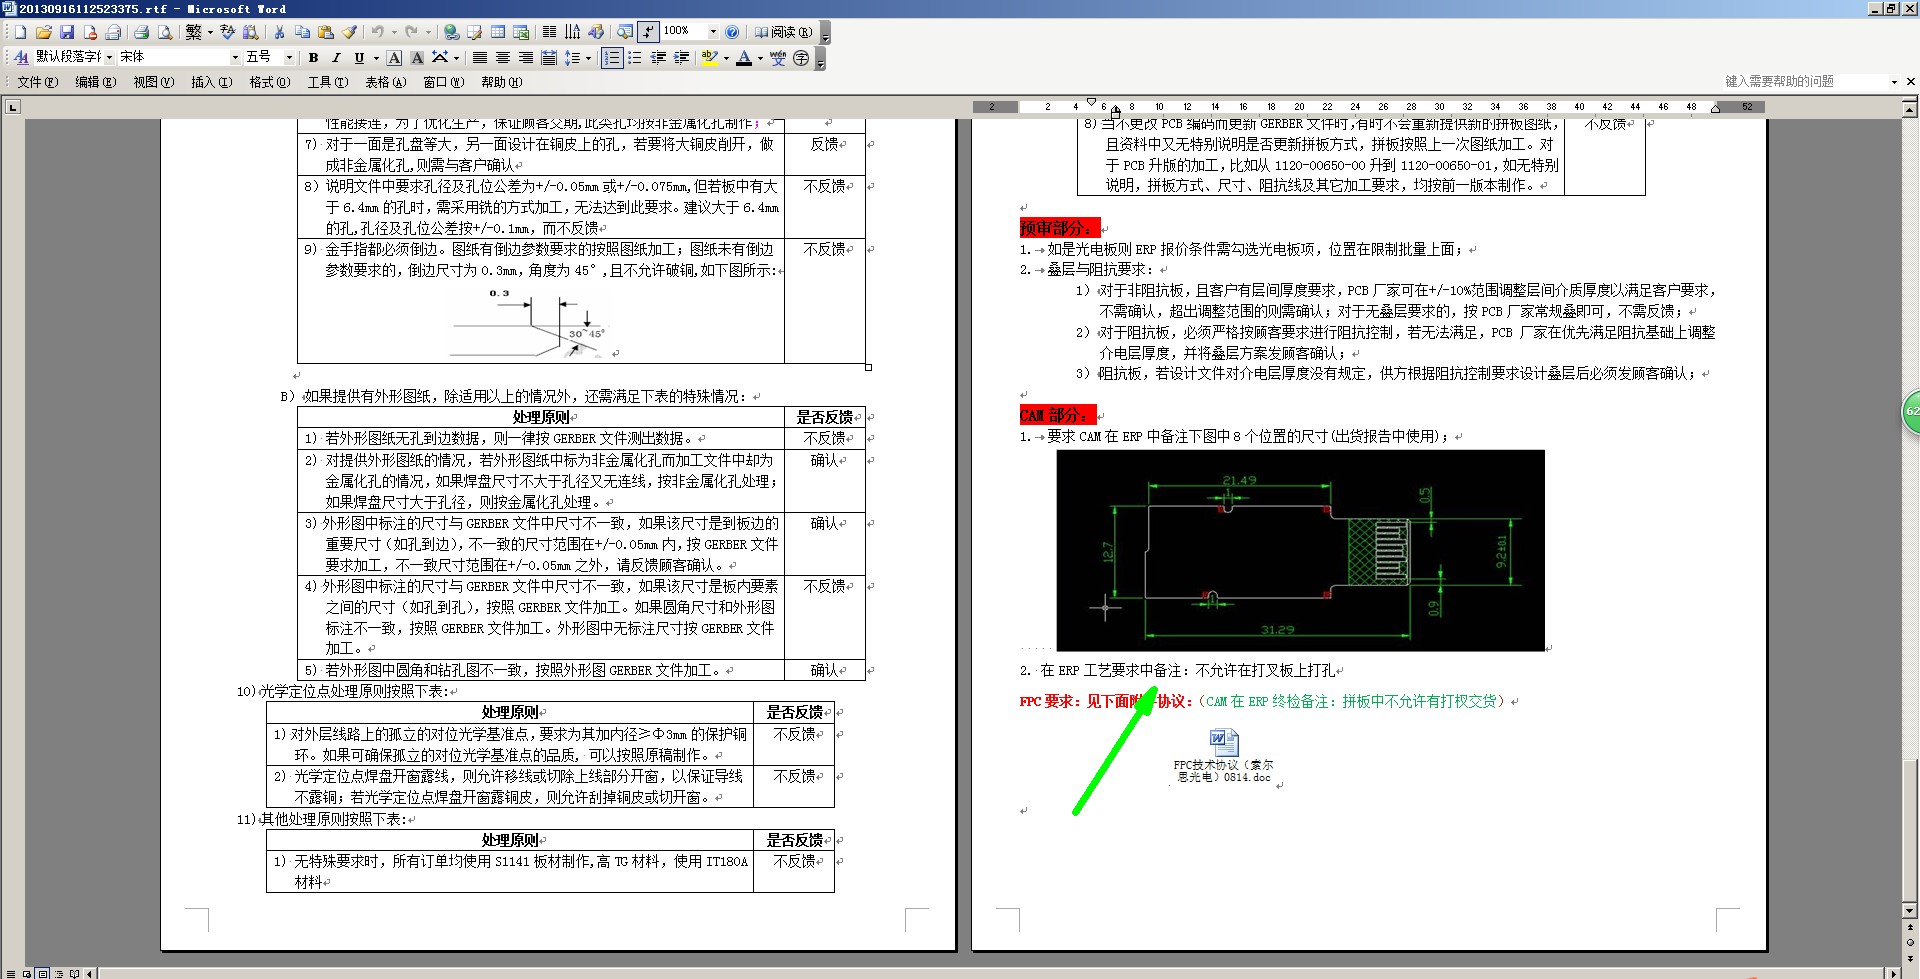Screen dimensions: 1920x979
Task: Open the help question box dropdown arrow
Action: click(1894, 82)
